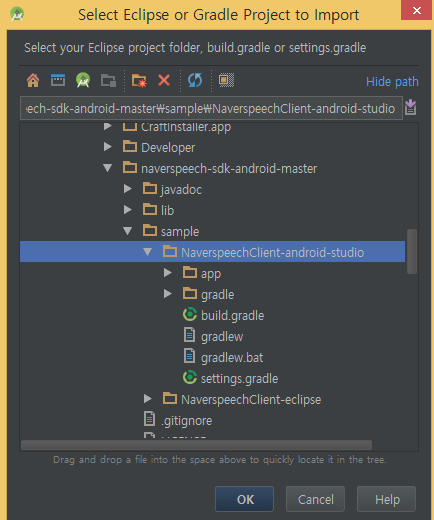Viewport: 434px width, 520px height.
Task: Click NaverspeechClient-eclipse folder icon
Action: click(x=170, y=398)
